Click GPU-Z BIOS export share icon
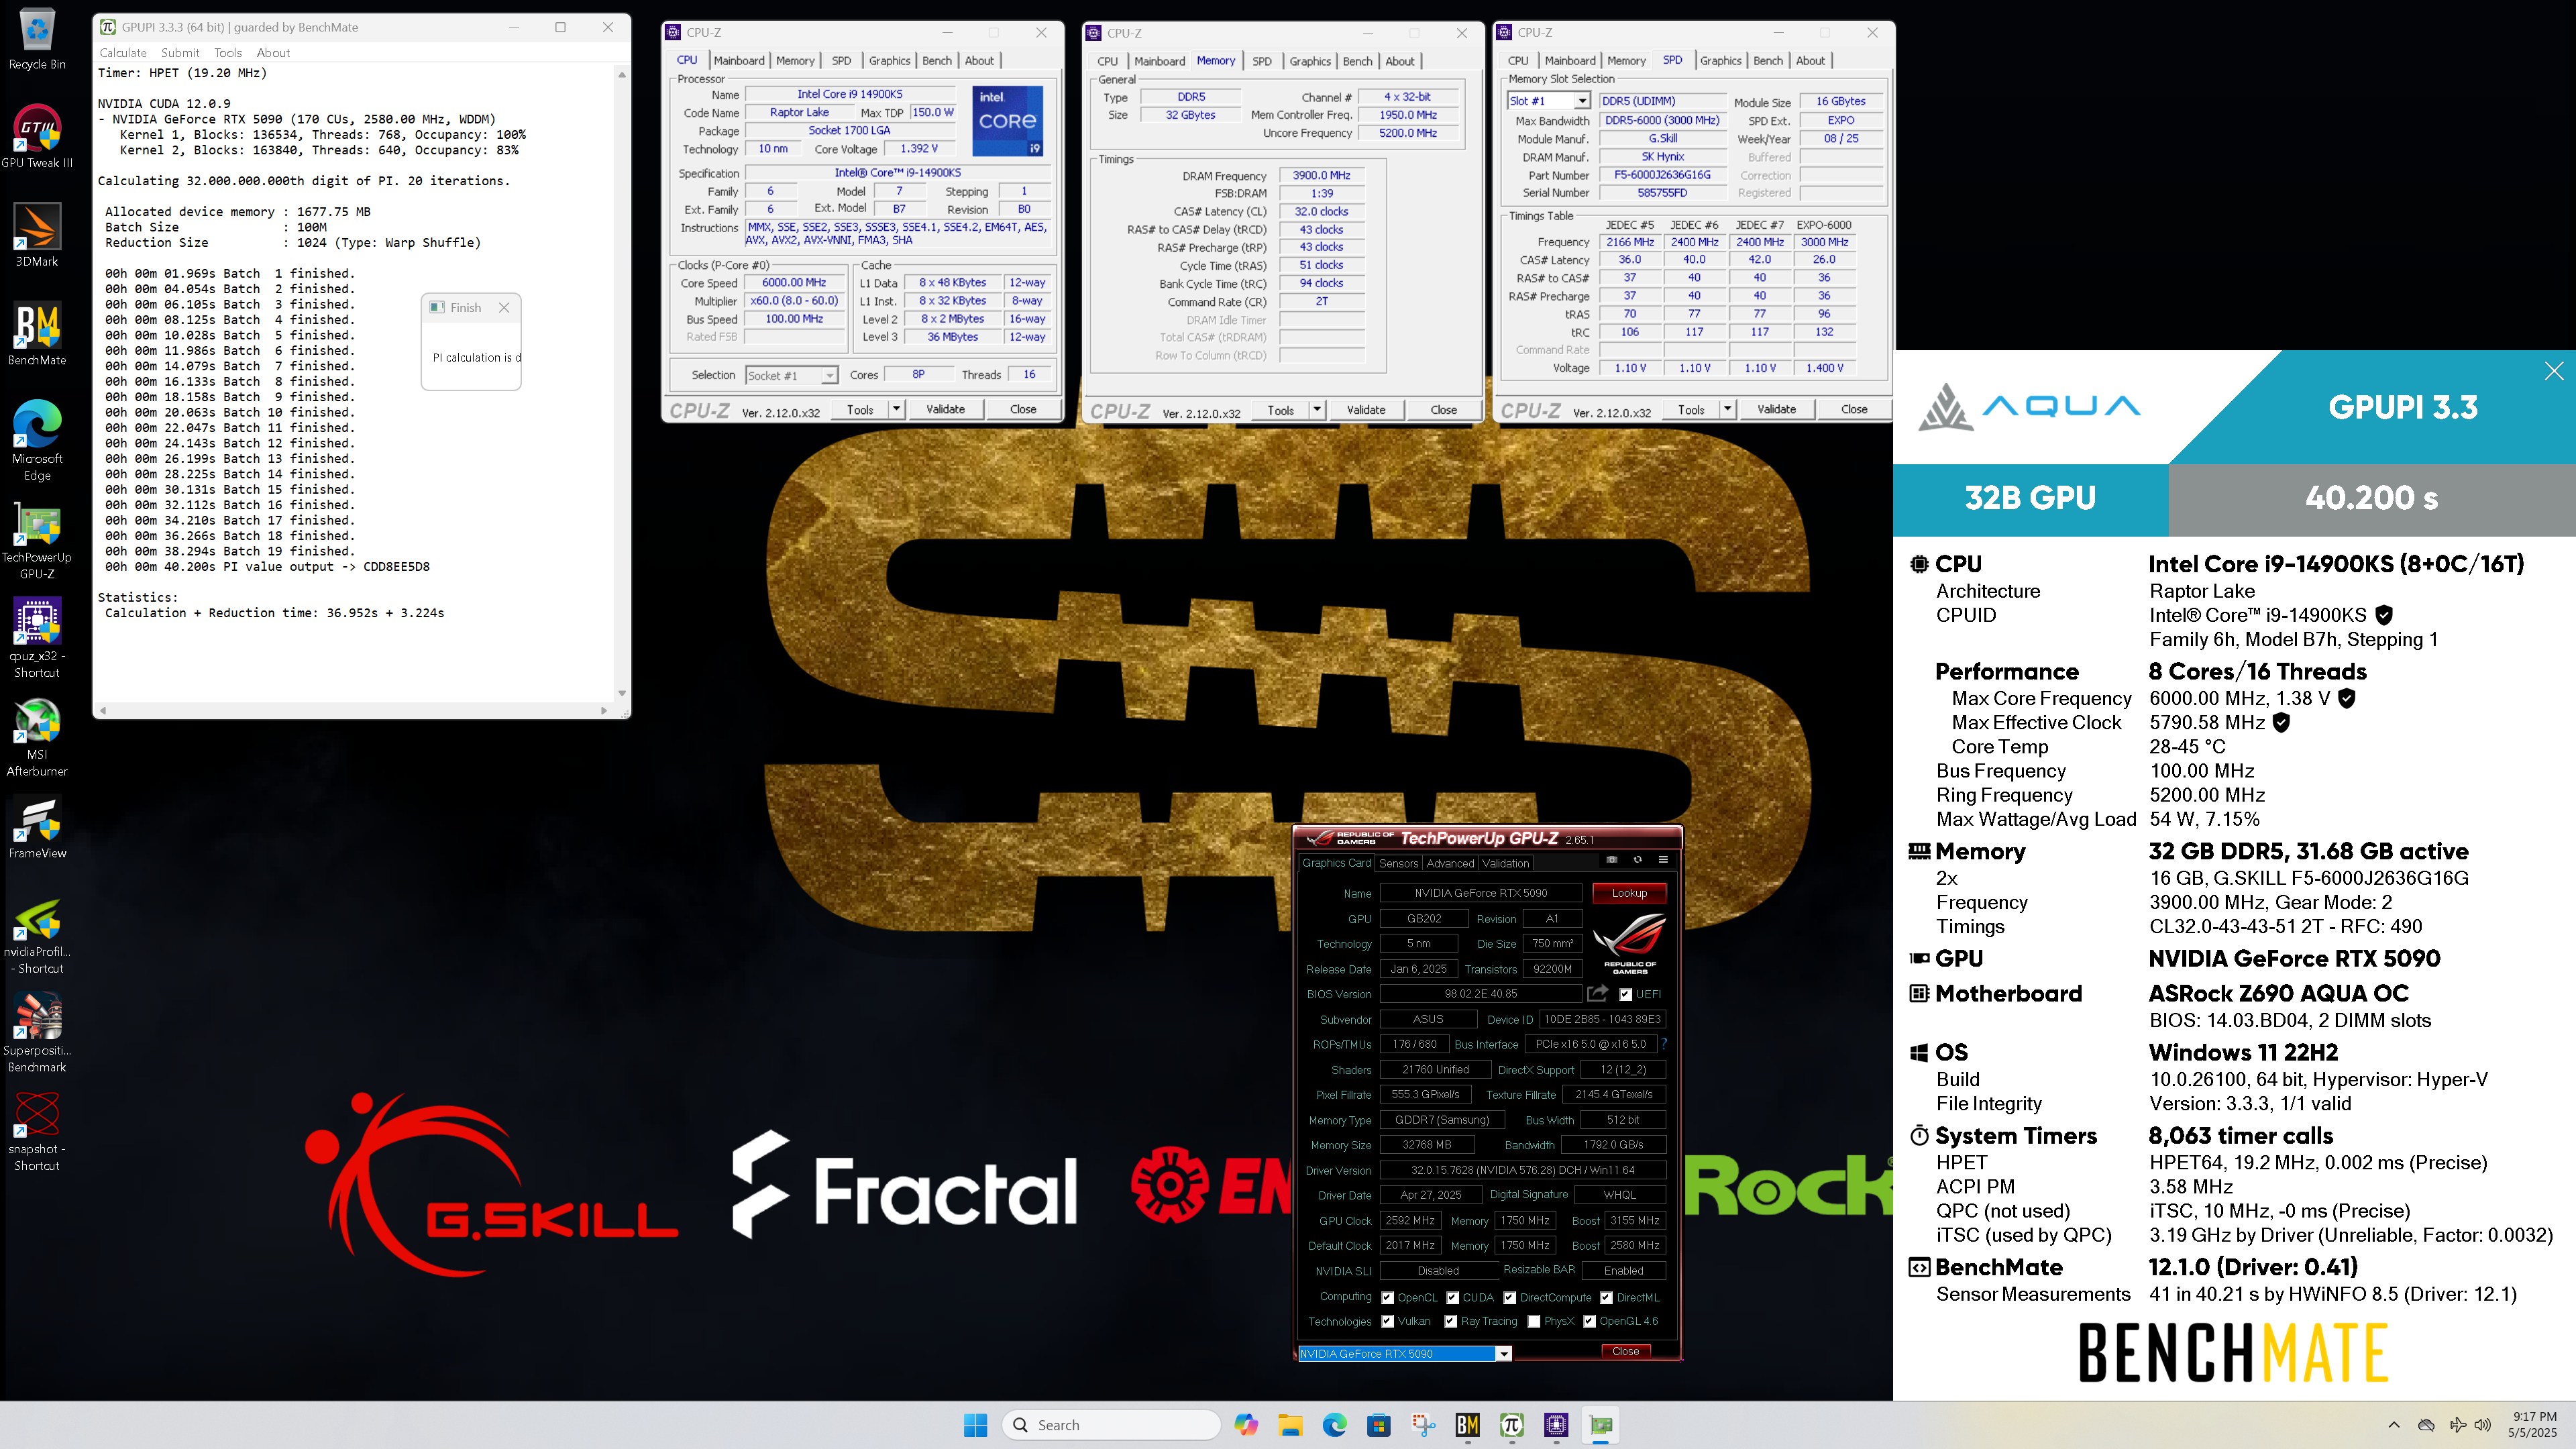Viewport: 2576px width, 1449px height. pos(1597,993)
